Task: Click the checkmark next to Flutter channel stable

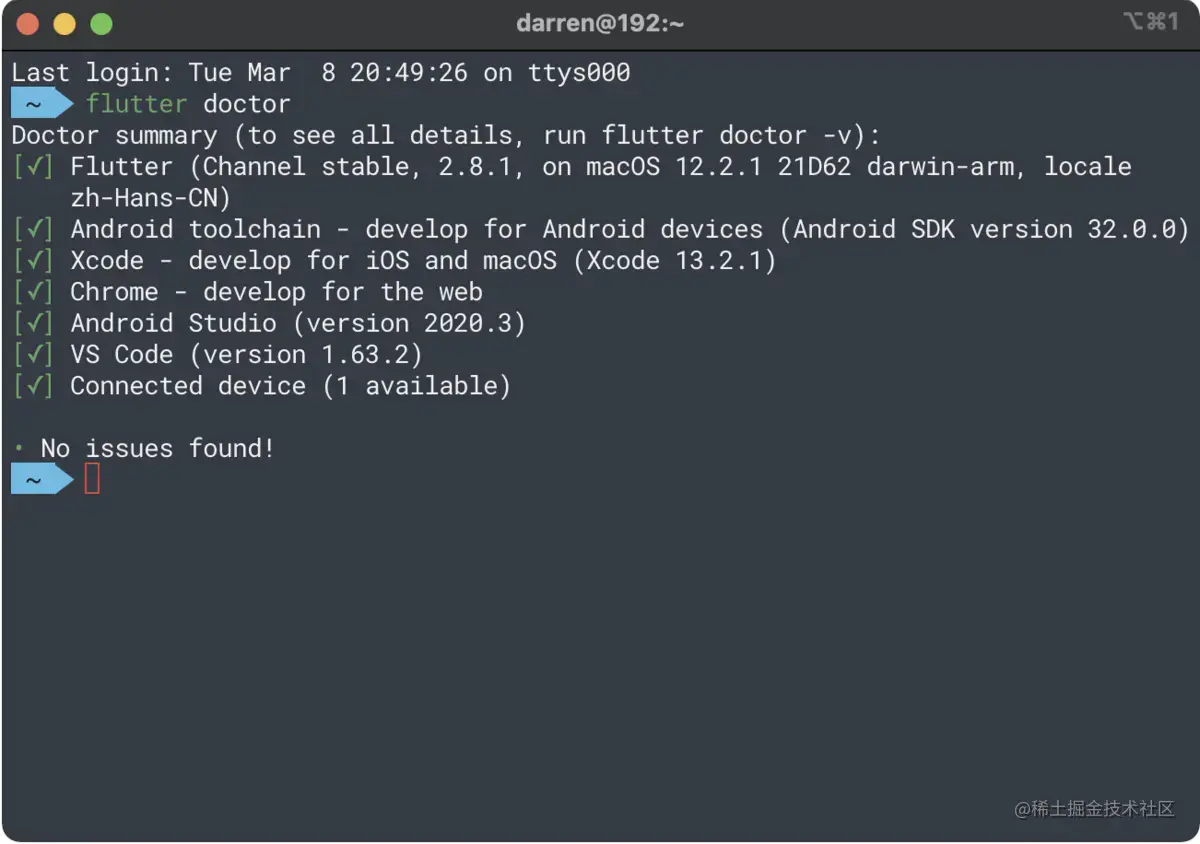Action: click(33, 167)
